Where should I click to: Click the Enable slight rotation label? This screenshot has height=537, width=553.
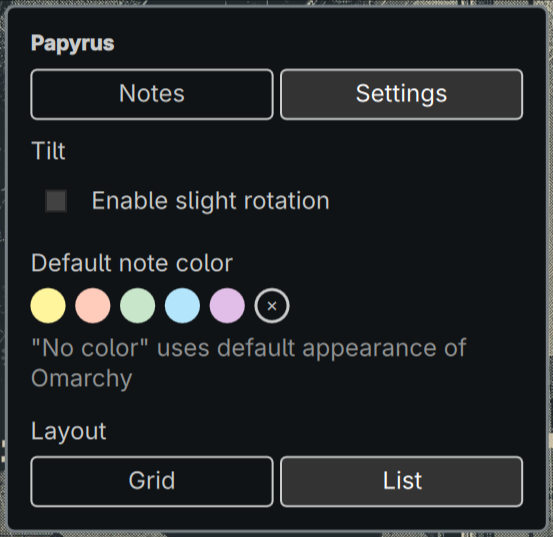point(211,201)
